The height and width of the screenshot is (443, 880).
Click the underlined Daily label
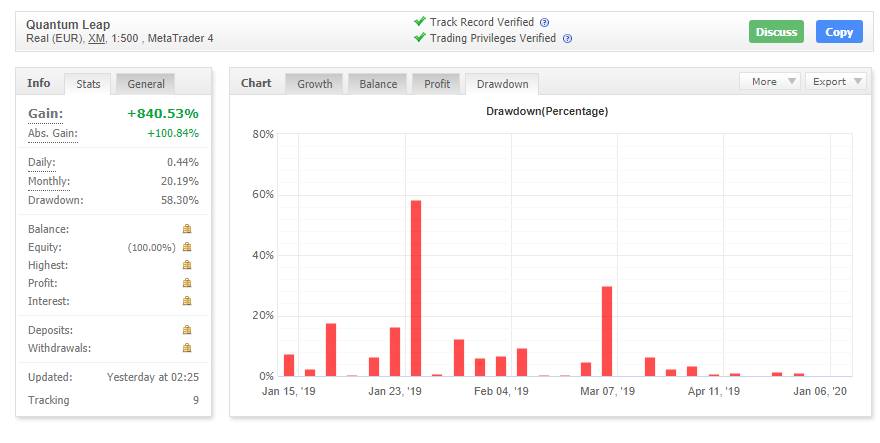pos(42,162)
